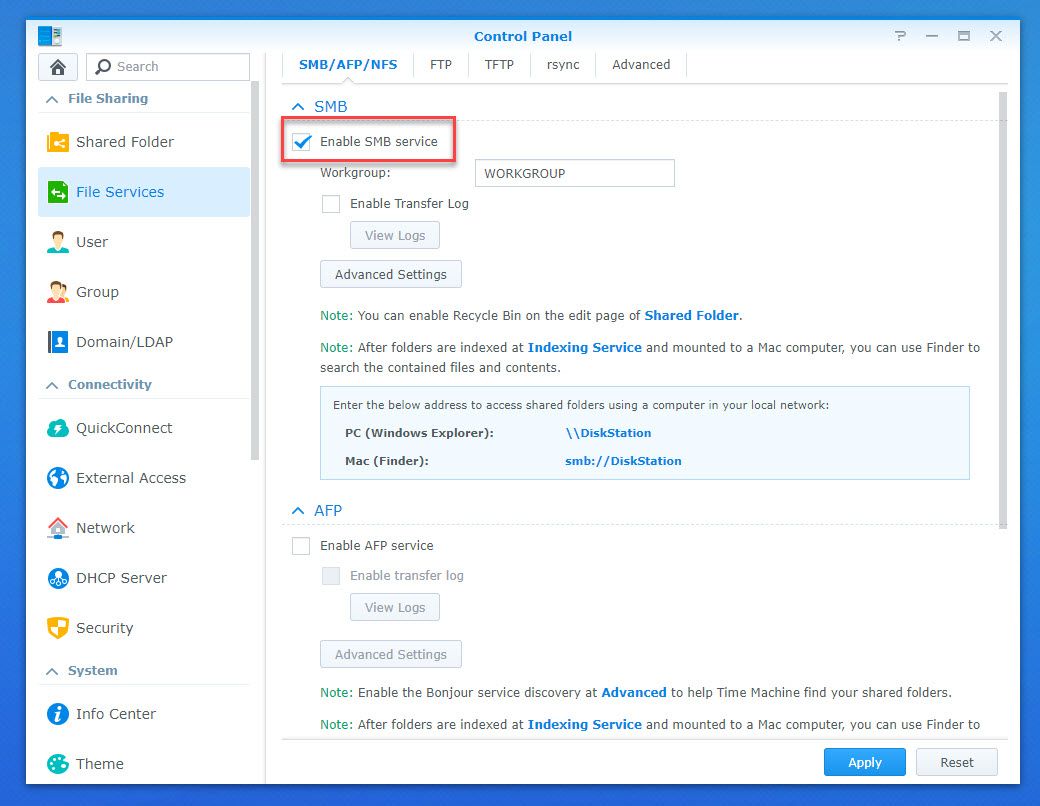Open the Network sidebar entry
This screenshot has width=1040, height=806.
coord(144,528)
